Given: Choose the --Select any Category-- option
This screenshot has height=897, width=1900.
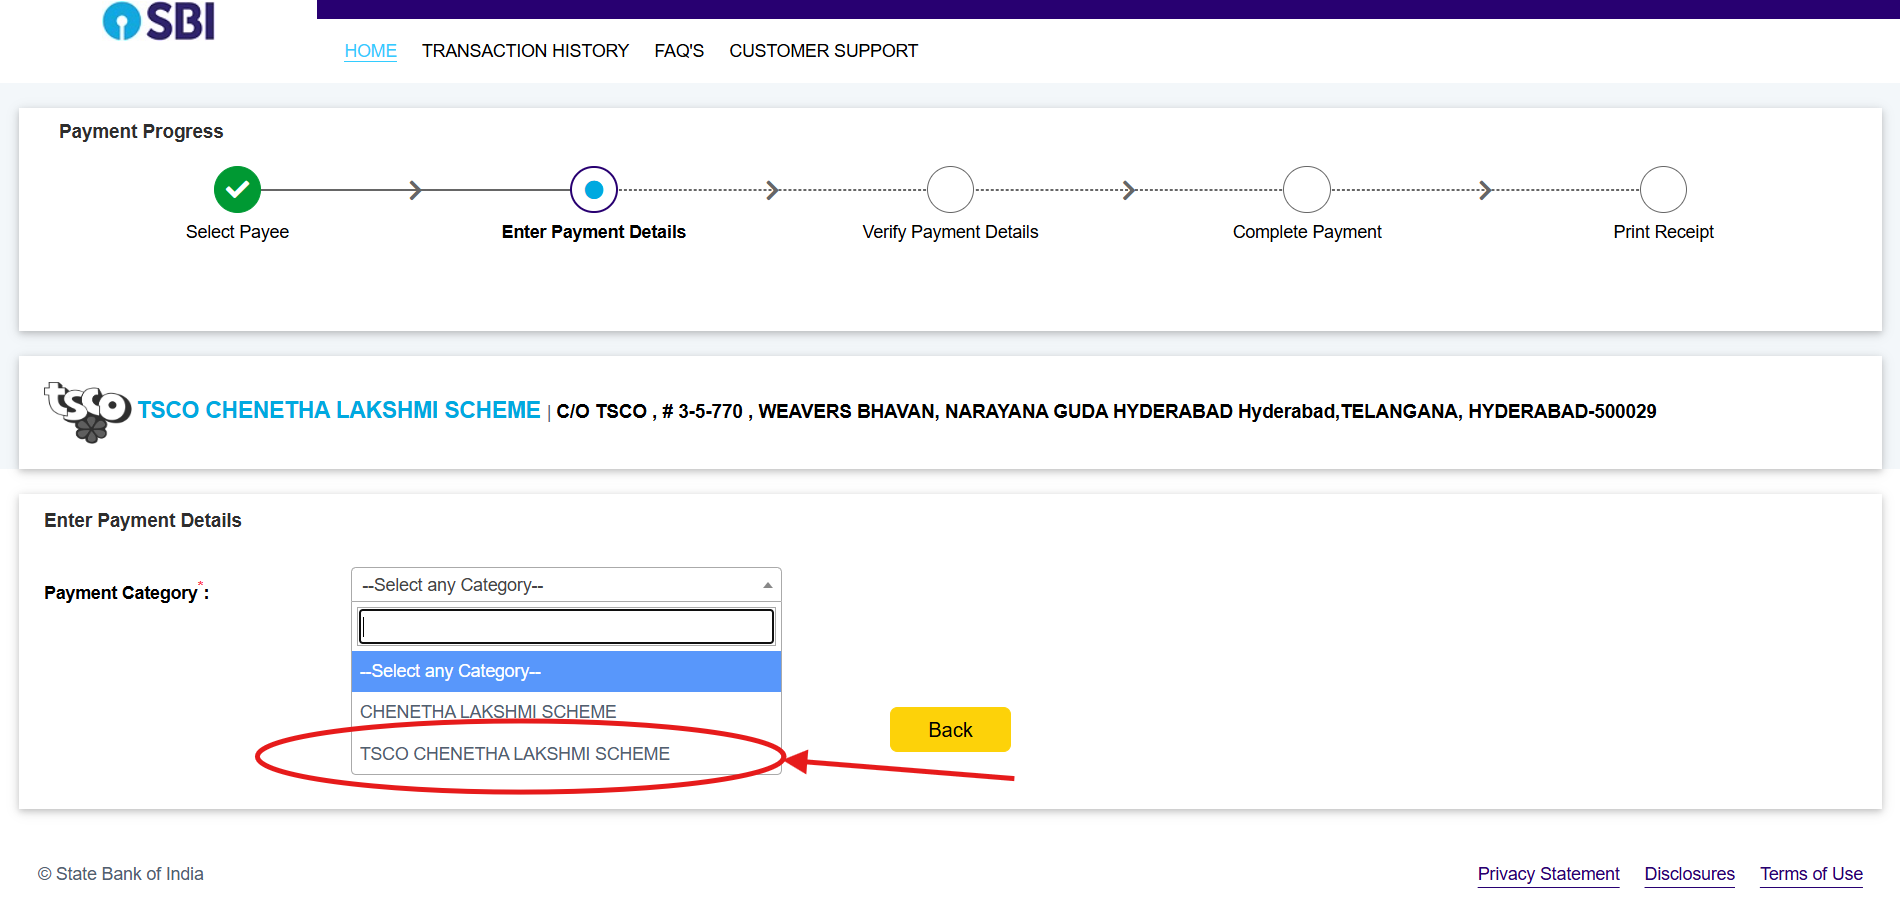Looking at the screenshot, I should (x=566, y=671).
